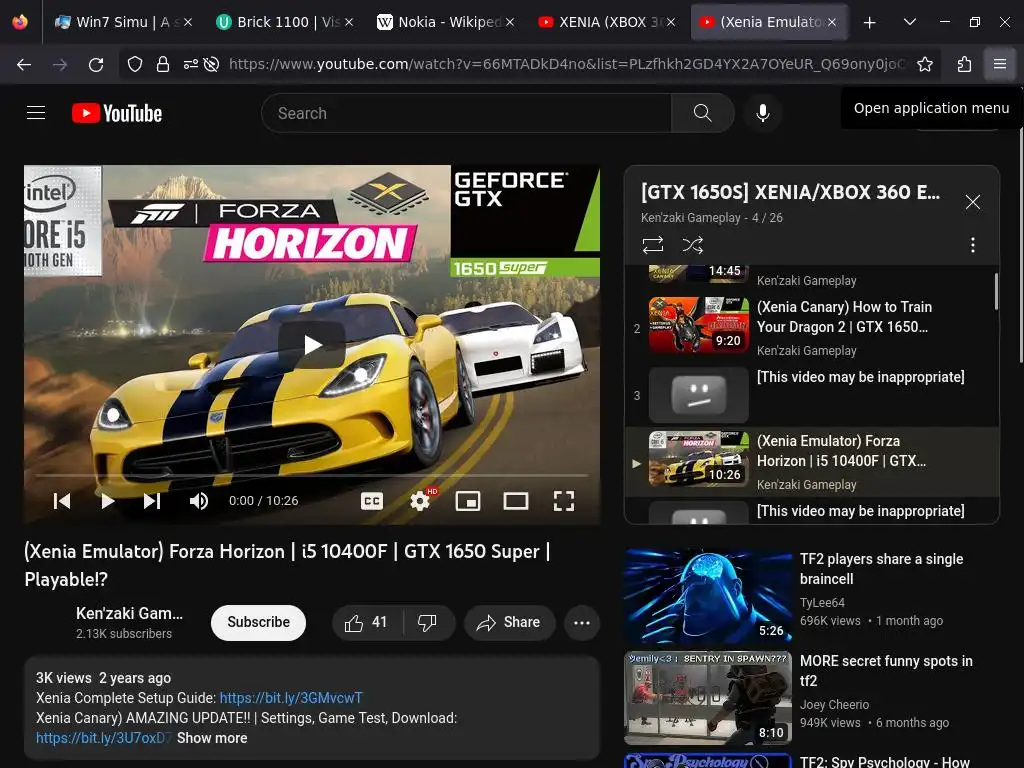This screenshot has width=1024, height=768.
Task: Start voice search with microphone icon
Action: click(762, 113)
